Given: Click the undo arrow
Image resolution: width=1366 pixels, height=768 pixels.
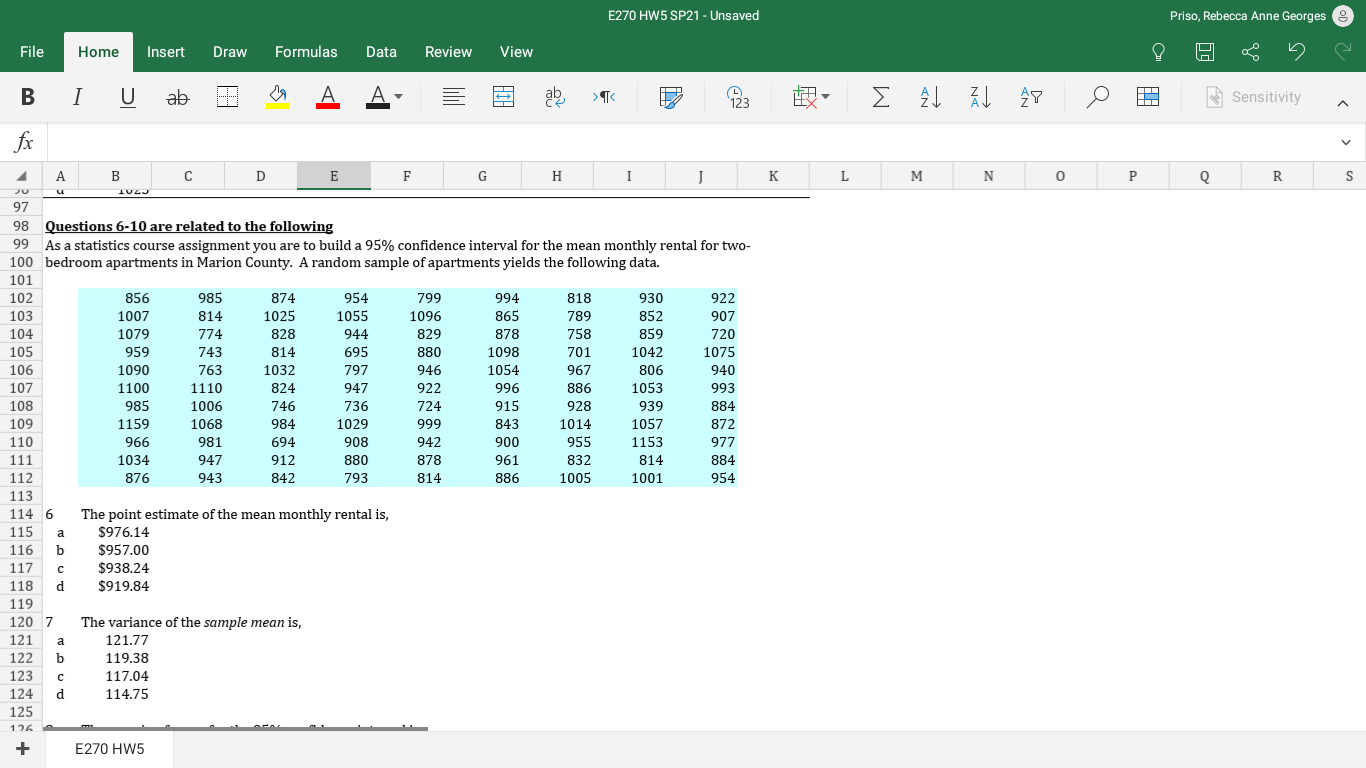Looking at the screenshot, I should click(x=1298, y=52).
